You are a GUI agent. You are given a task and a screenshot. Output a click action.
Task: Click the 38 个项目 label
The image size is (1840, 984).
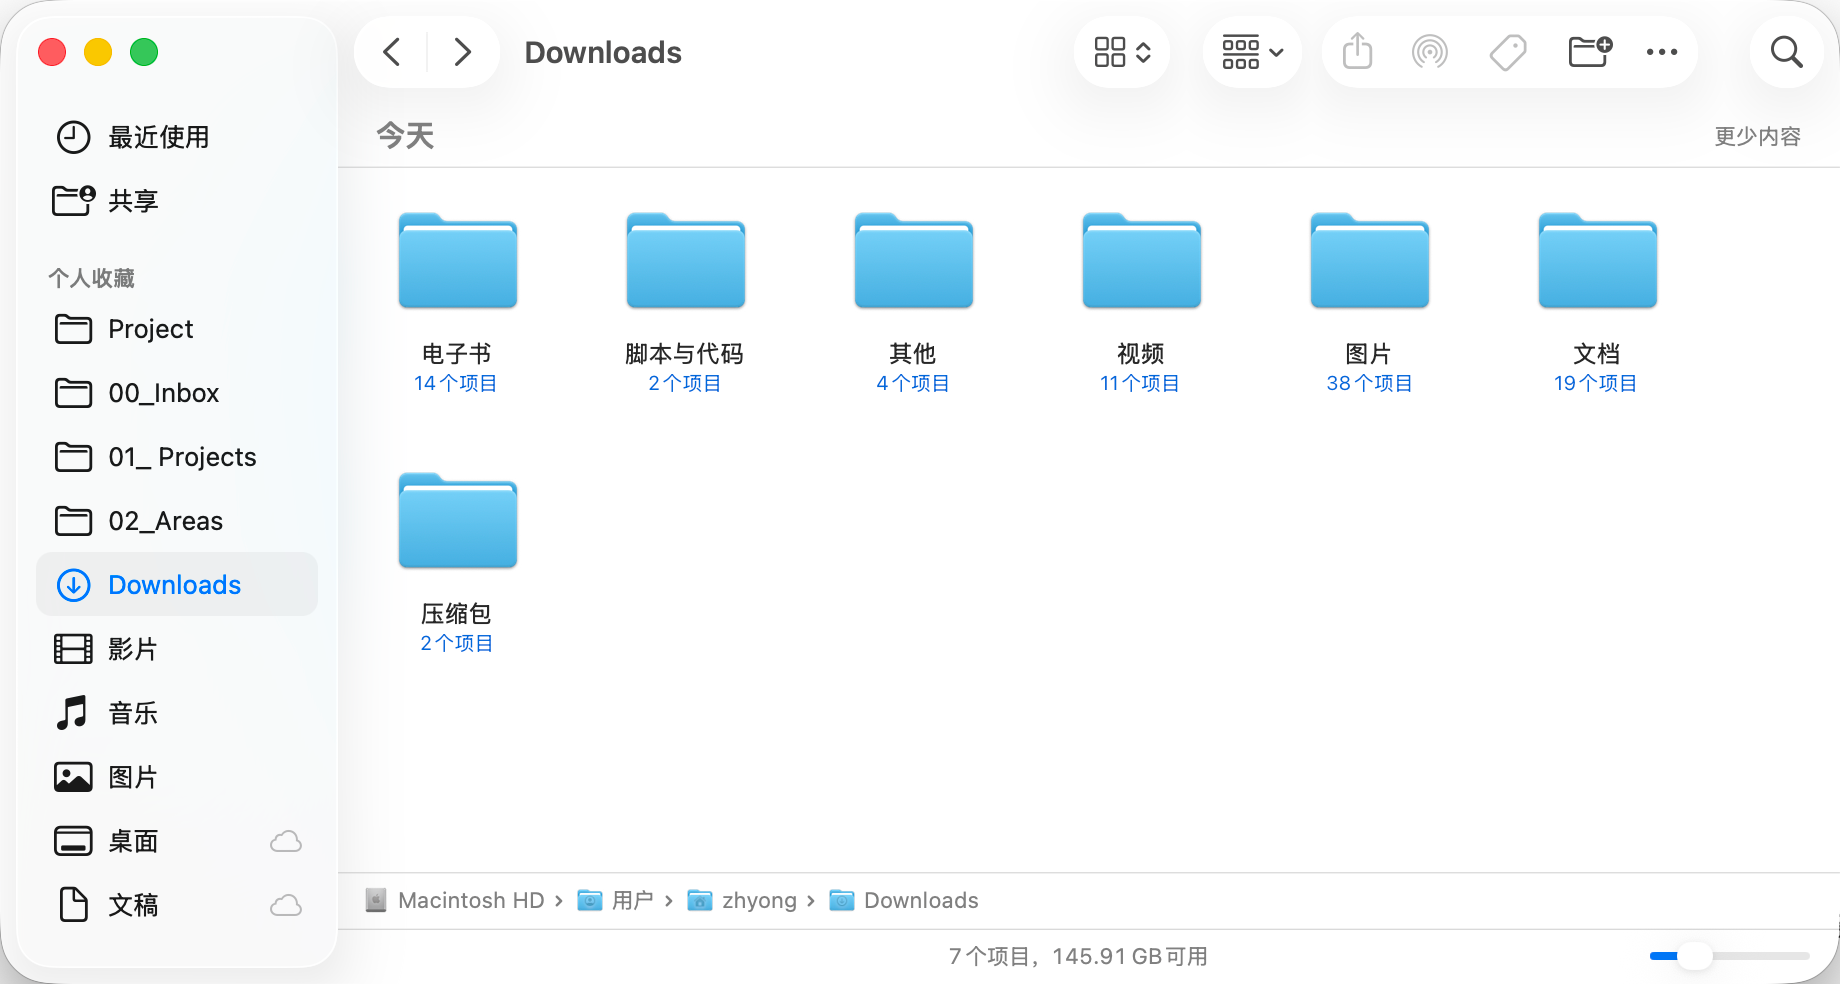click(x=1369, y=383)
